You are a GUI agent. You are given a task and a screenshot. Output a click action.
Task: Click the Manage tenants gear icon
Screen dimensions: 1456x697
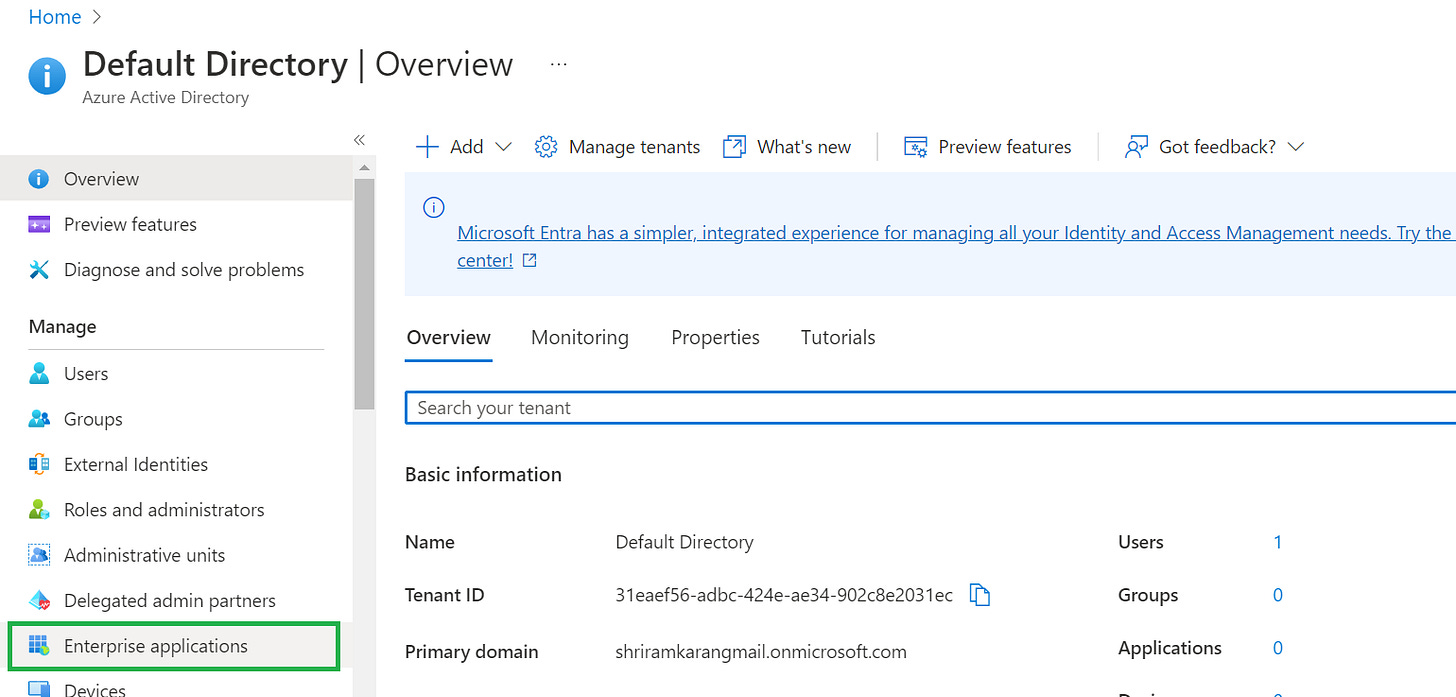click(546, 147)
